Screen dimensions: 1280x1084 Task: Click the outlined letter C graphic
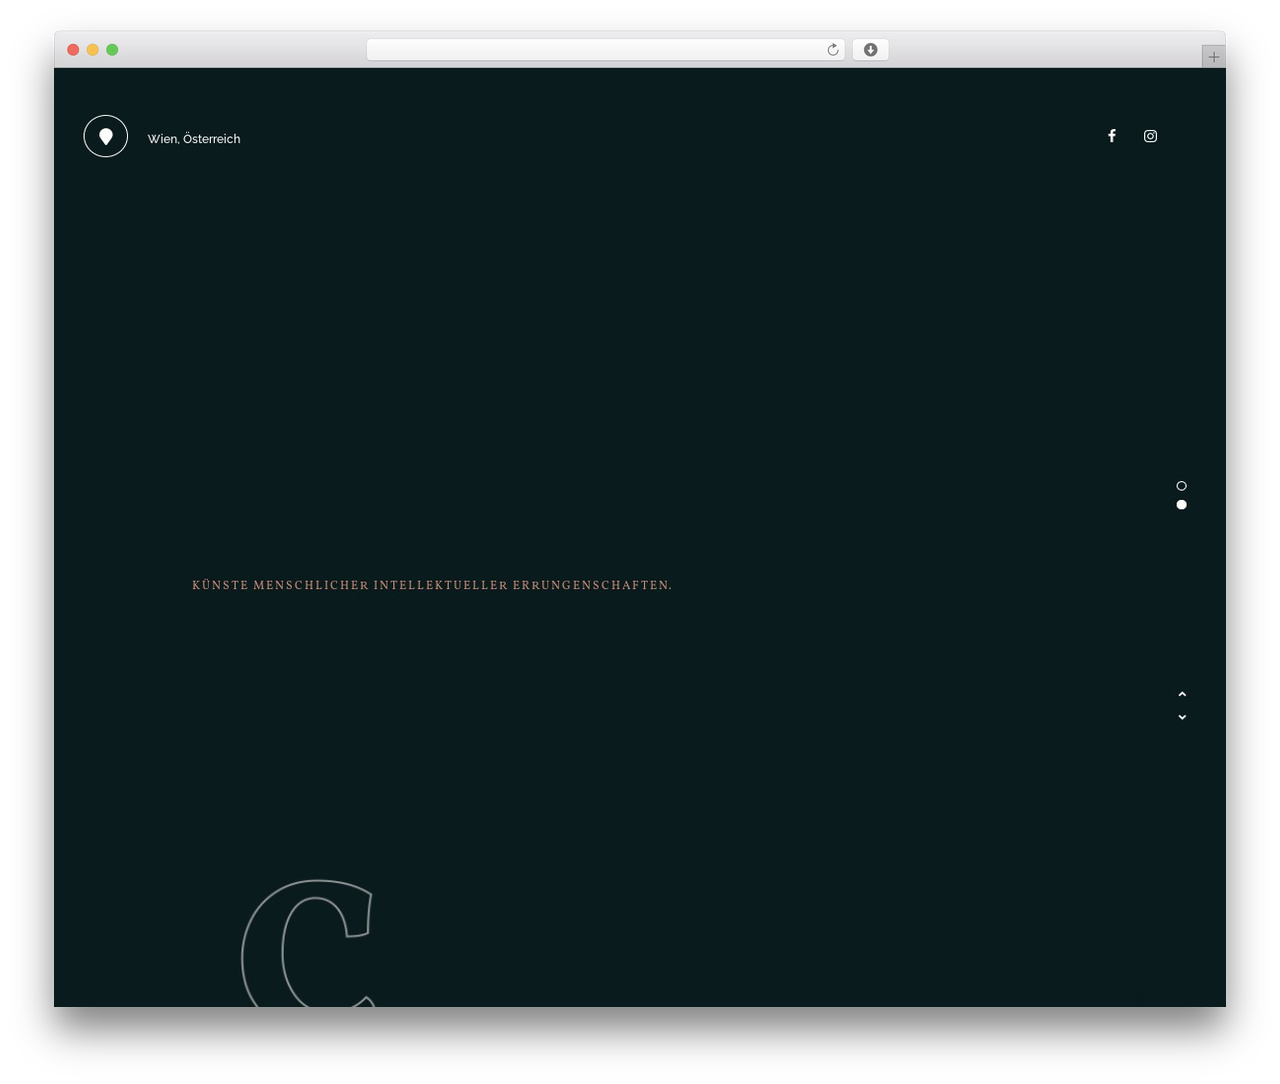pyautogui.click(x=308, y=943)
